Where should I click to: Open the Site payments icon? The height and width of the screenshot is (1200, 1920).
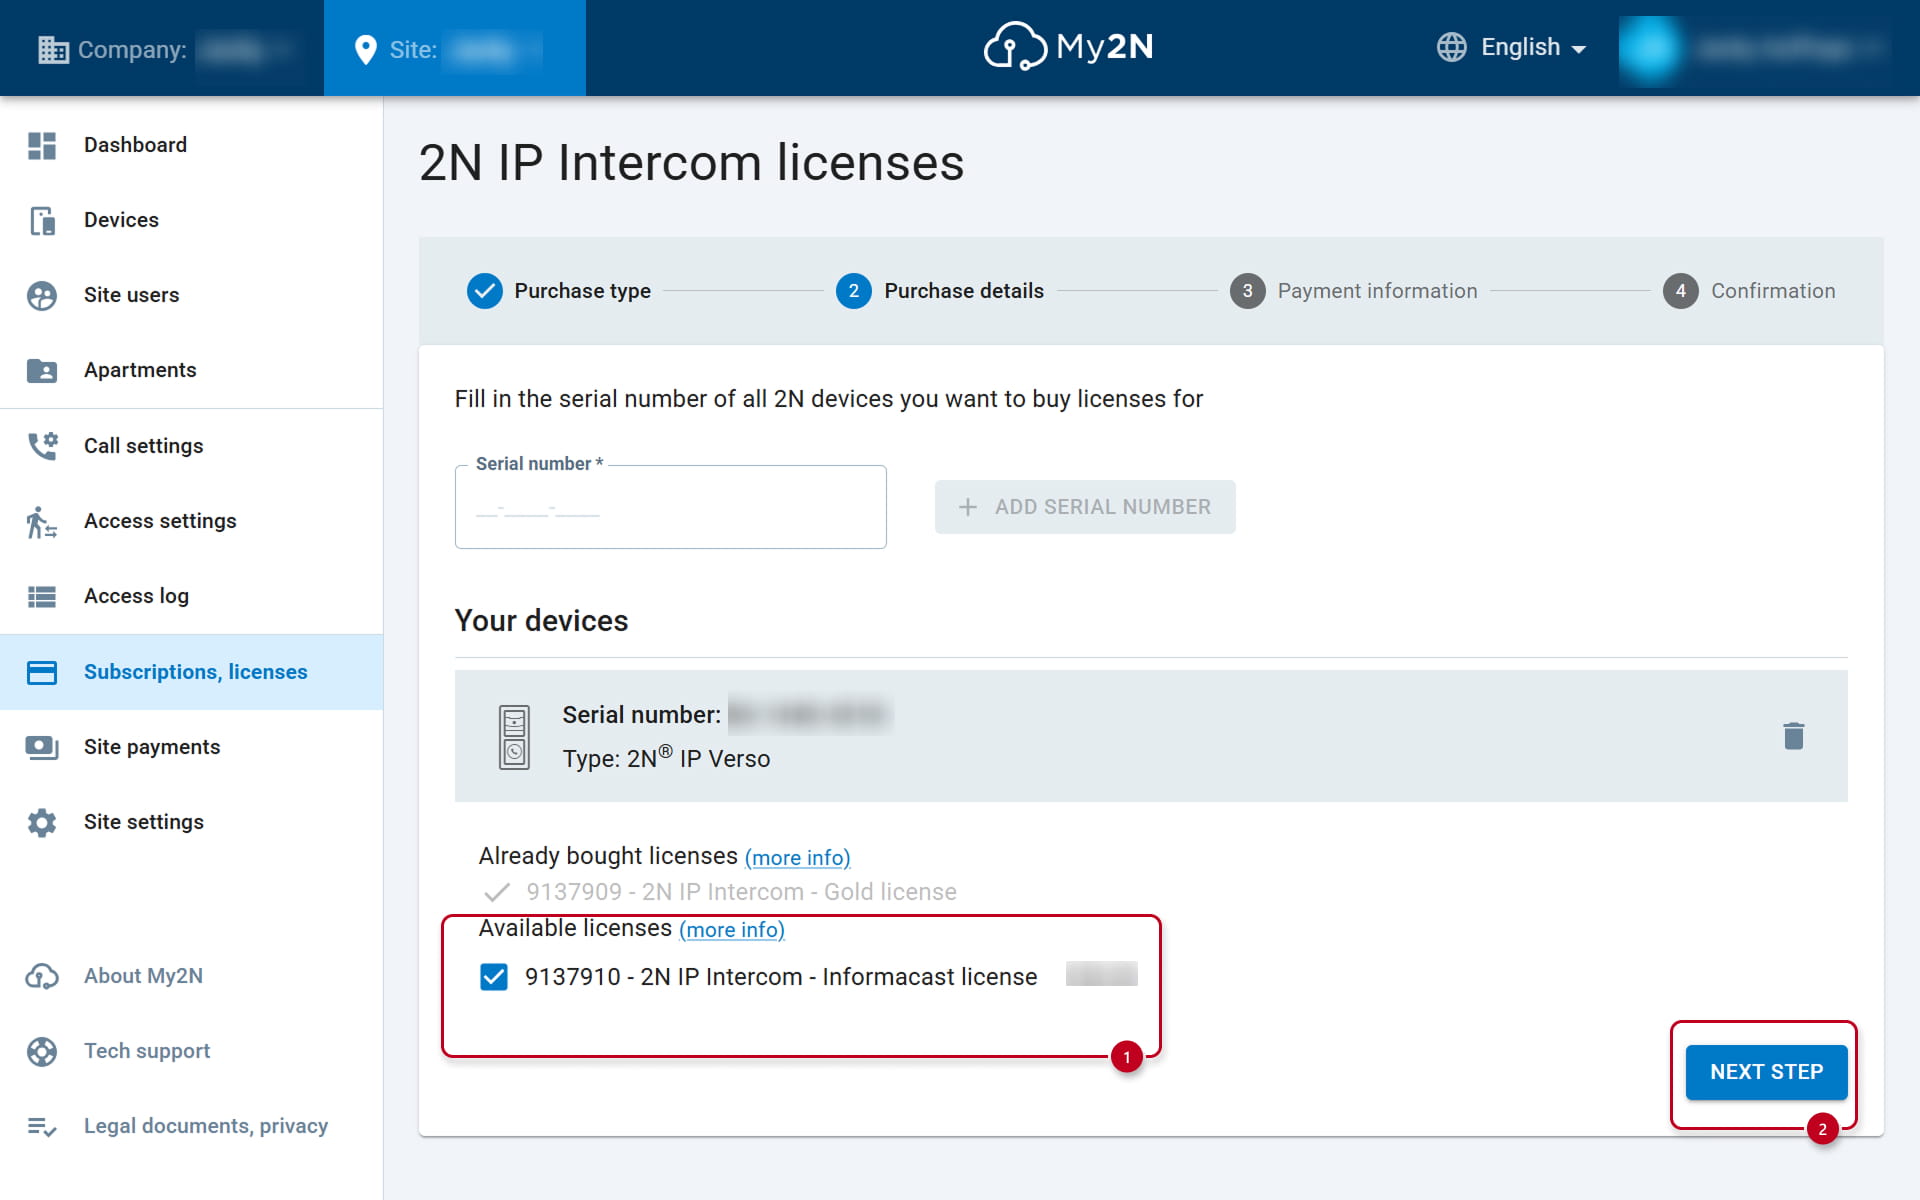(x=42, y=747)
